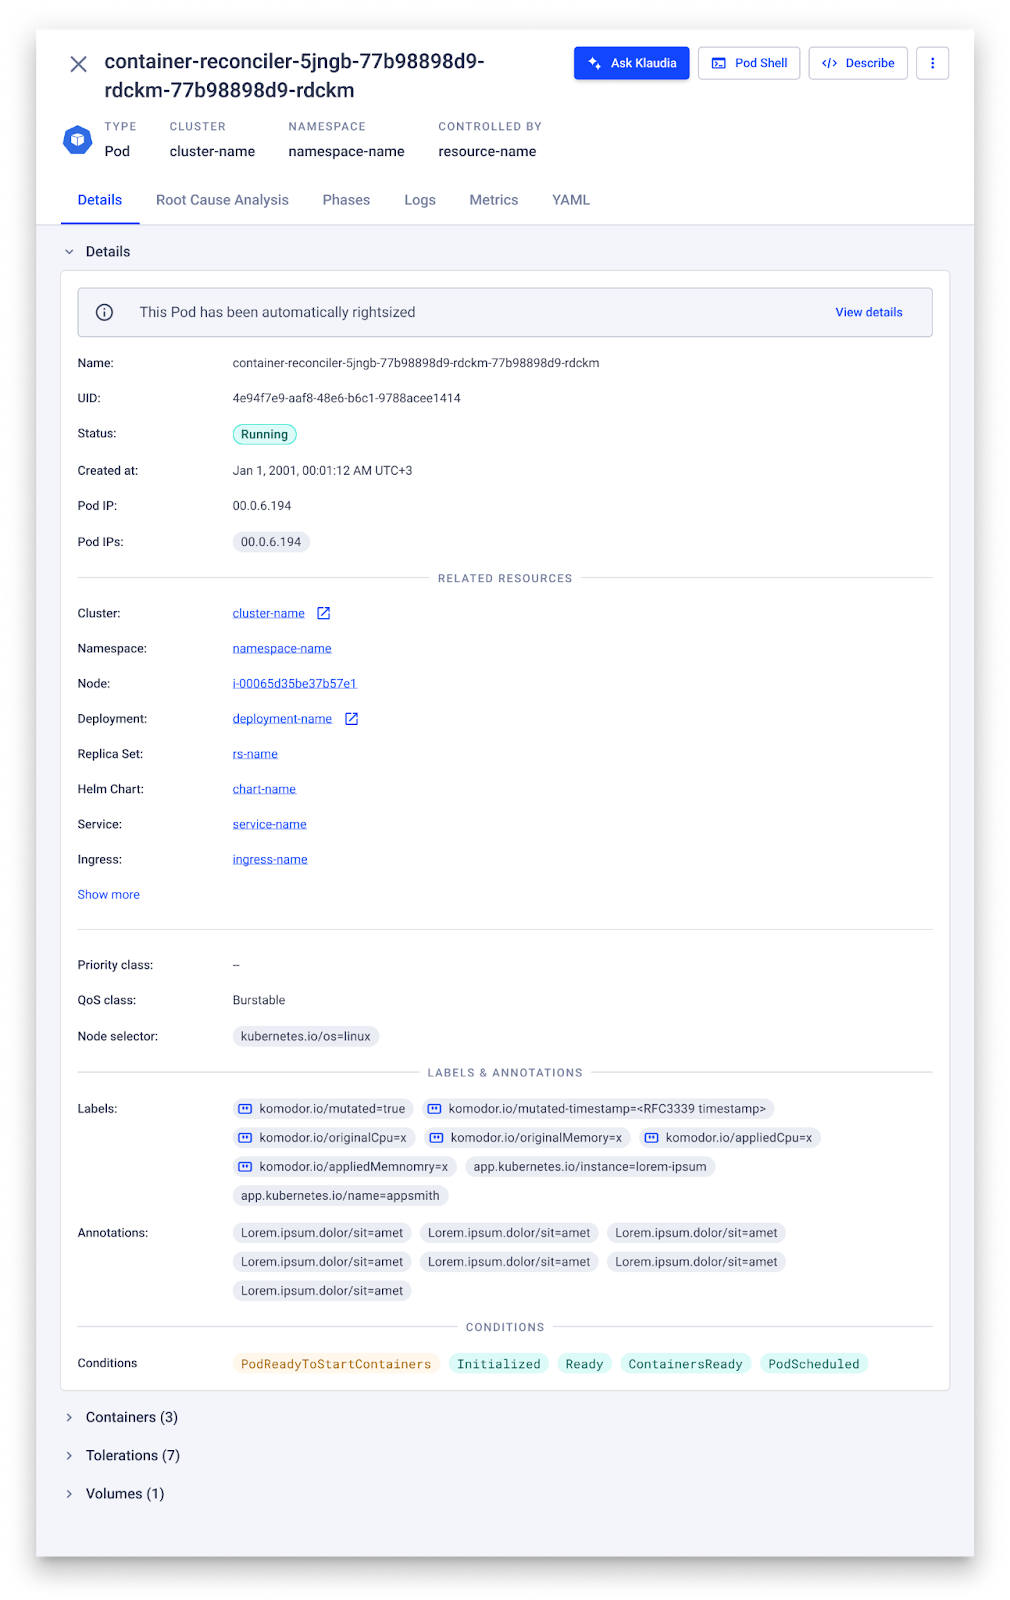
Task: Expand the Volumes (1) section
Action: pyautogui.click(x=70, y=1494)
